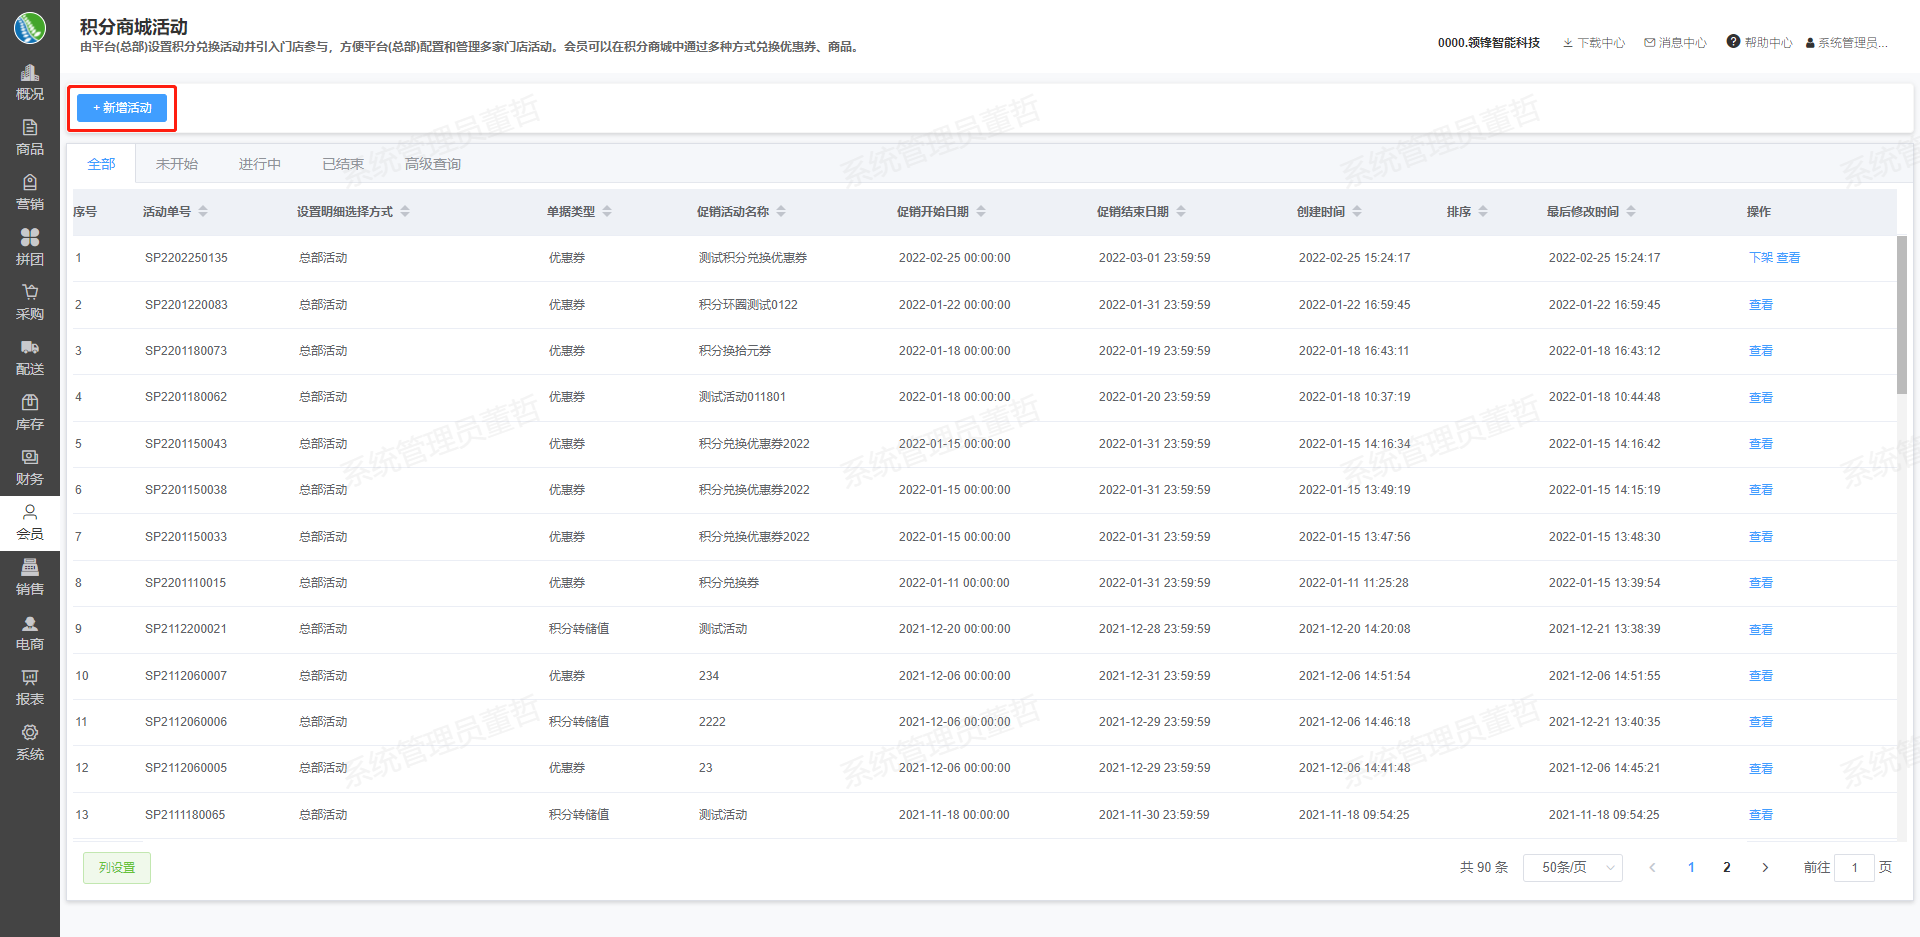This screenshot has height=937, width=1920.
Task: Open the 概况 overview sidebar icon
Action: click(30, 73)
